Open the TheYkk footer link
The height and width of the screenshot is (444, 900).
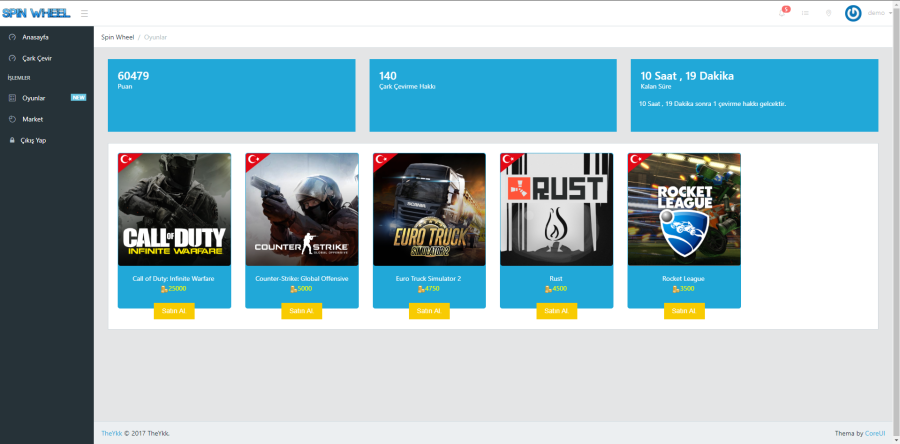pos(110,433)
